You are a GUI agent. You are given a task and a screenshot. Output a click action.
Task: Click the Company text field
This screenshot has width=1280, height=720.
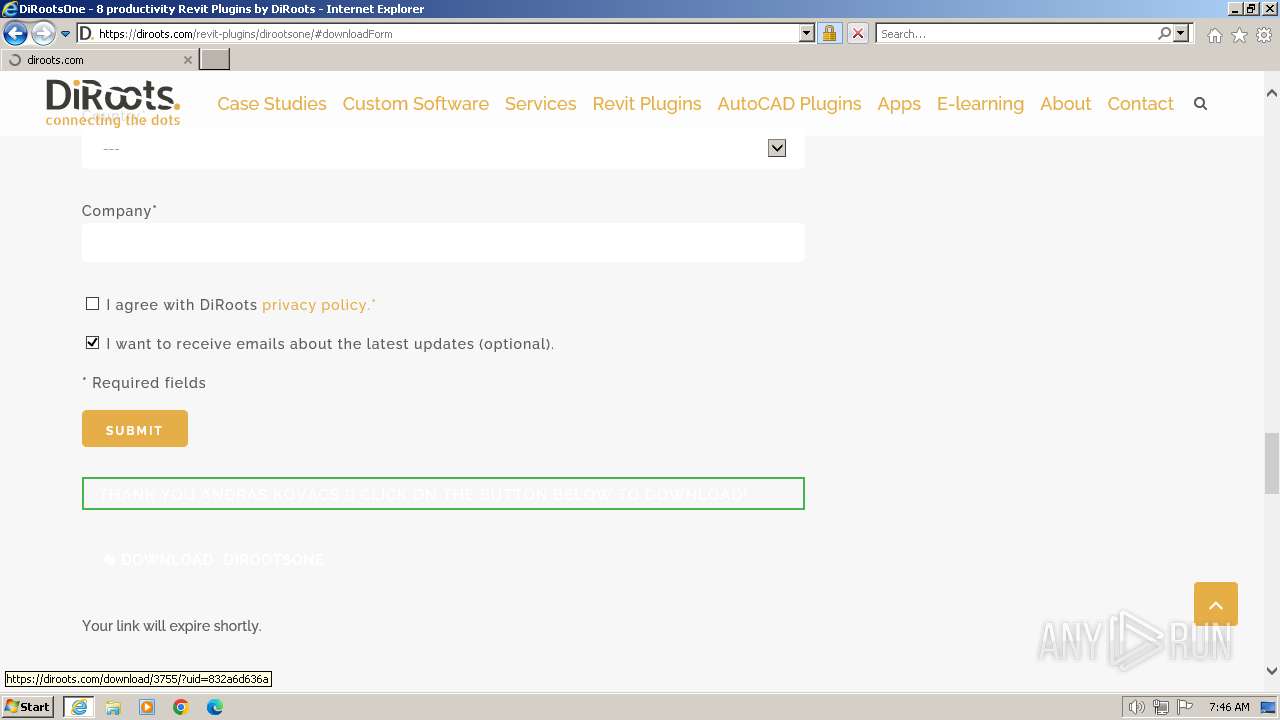click(443, 243)
